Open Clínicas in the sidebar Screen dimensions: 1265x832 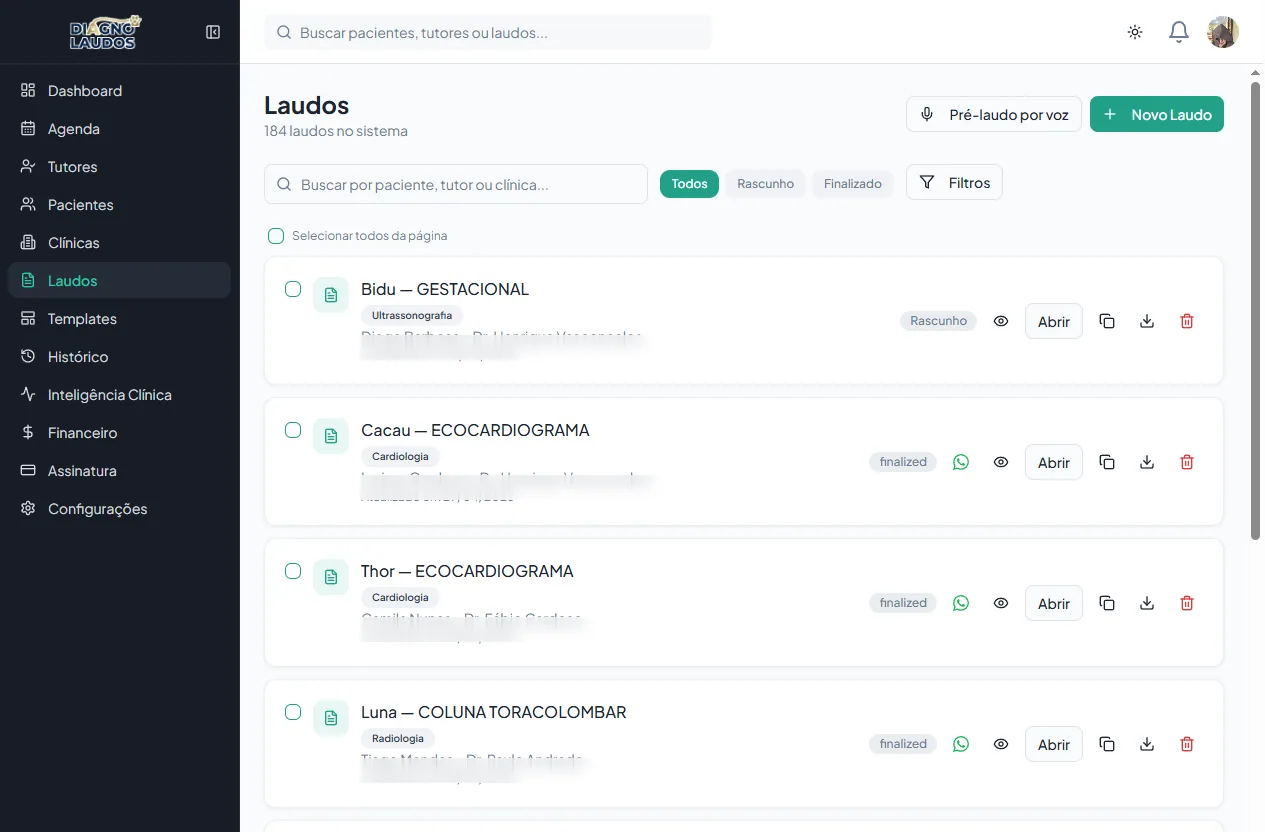tap(119, 243)
